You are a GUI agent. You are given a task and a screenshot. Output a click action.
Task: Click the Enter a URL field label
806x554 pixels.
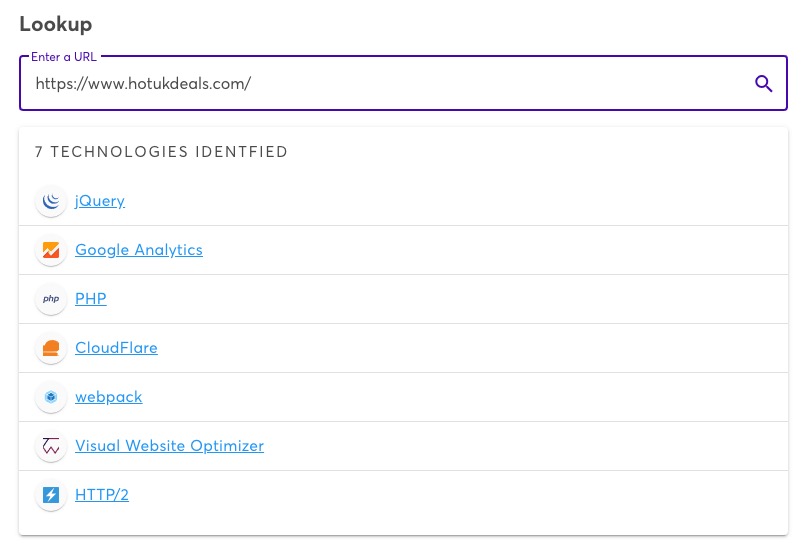coord(64,57)
